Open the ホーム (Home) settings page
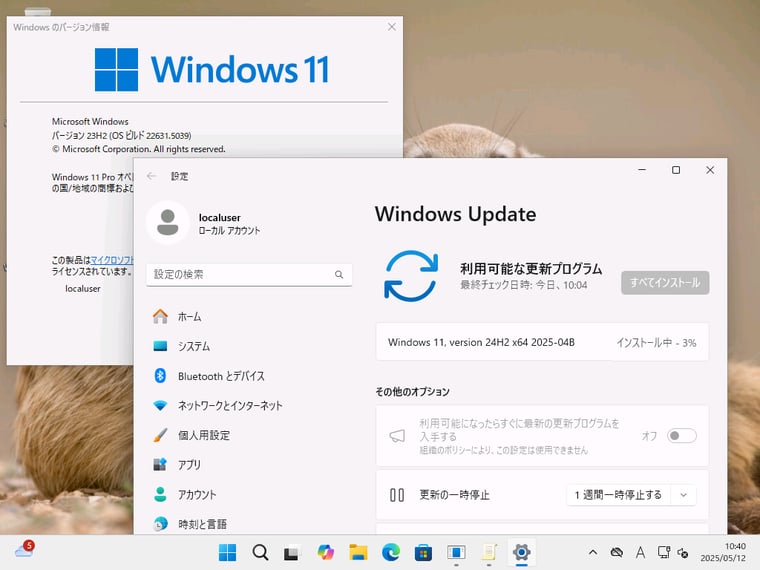 click(x=189, y=317)
